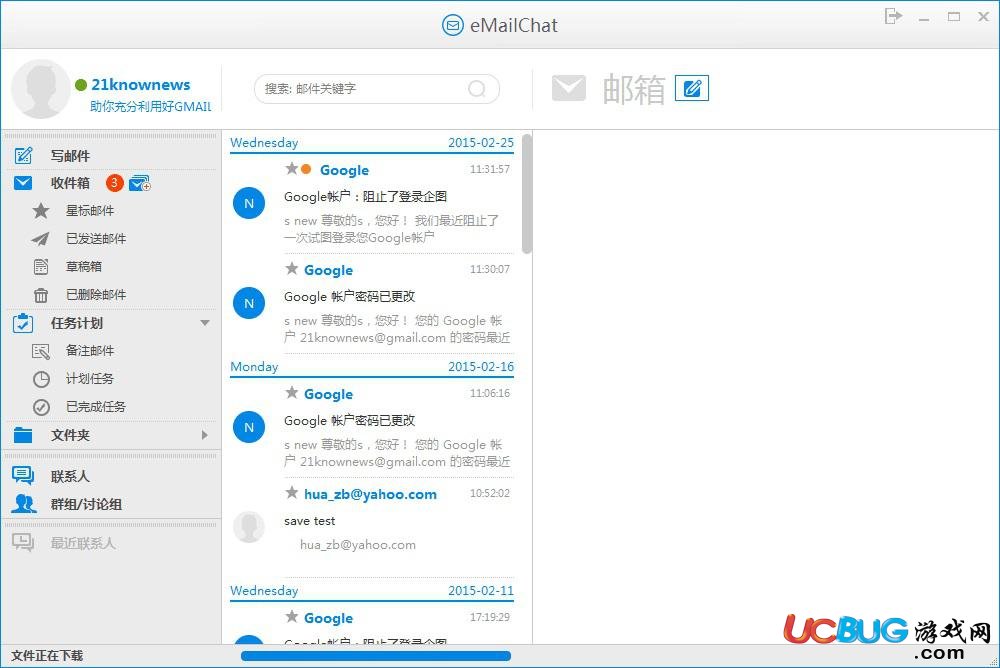Open Google 帐户密码已更改 email from 11:30:07
This screenshot has height=668, width=1000.
coord(349,297)
